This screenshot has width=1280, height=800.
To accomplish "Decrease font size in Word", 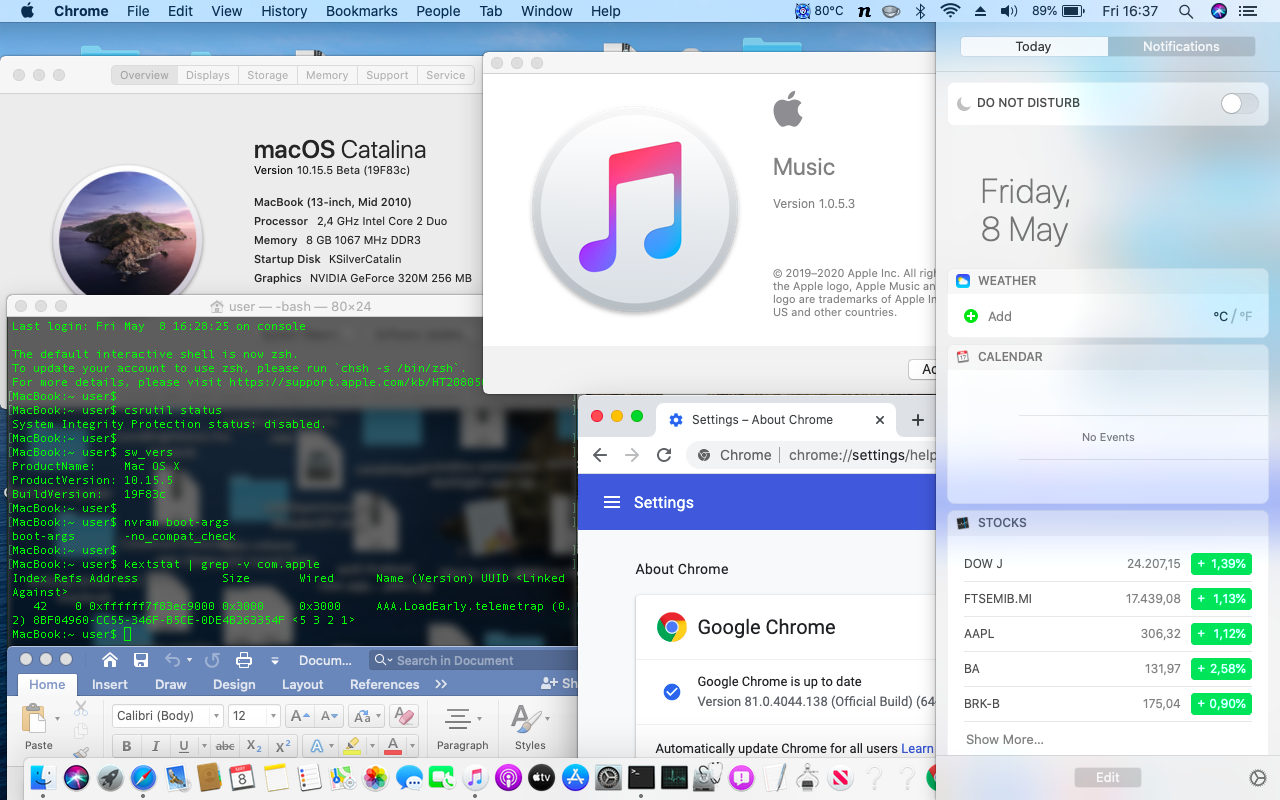I will pyautogui.click(x=329, y=716).
